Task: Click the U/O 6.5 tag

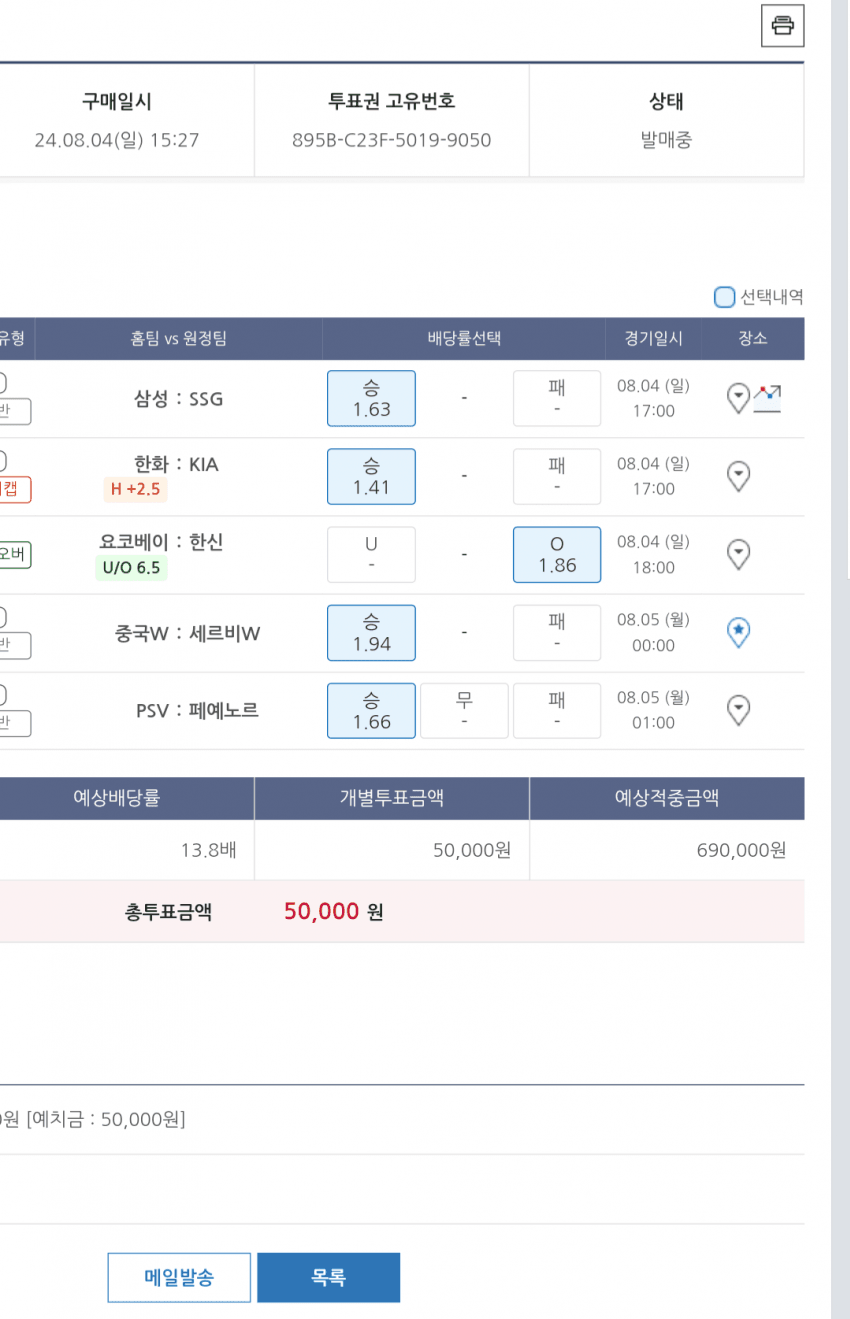Action: tap(128, 568)
